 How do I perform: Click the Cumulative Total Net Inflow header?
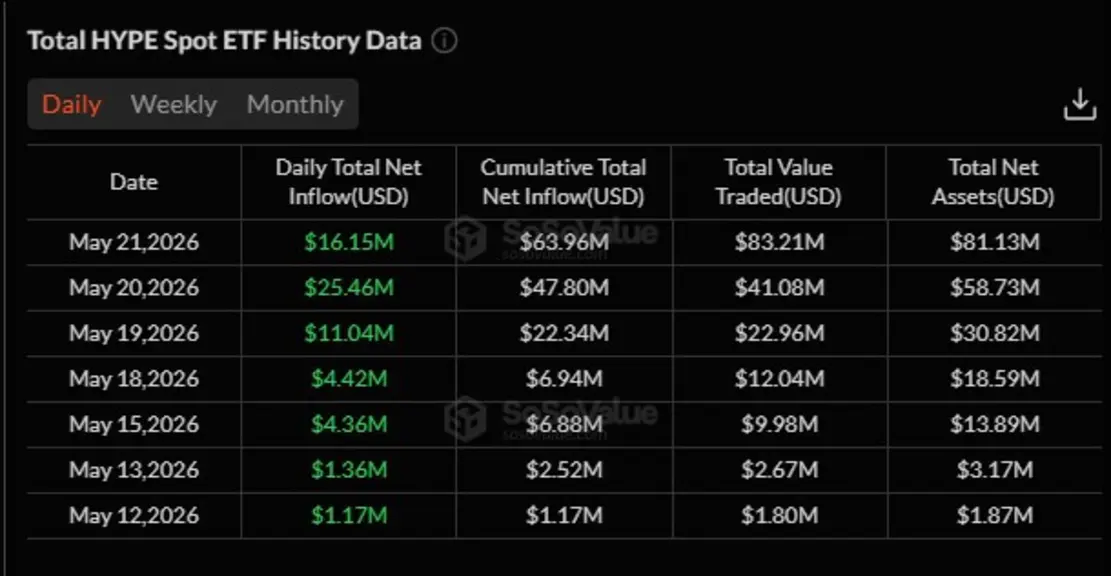563,182
